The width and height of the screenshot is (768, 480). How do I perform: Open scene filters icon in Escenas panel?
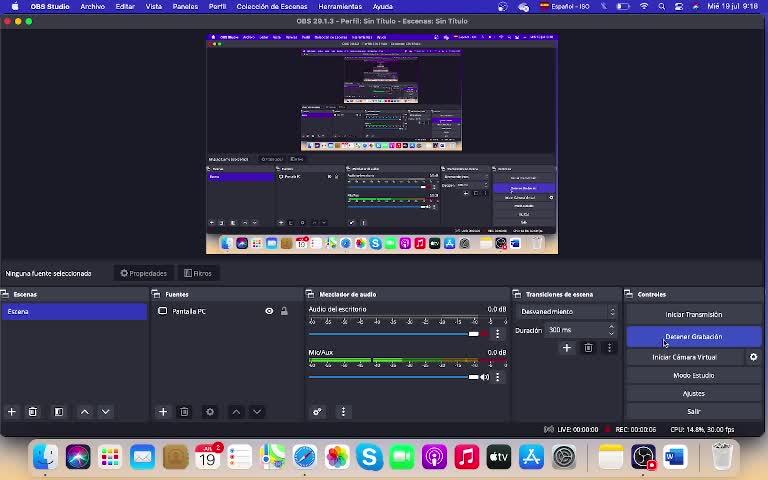coord(59,412)
